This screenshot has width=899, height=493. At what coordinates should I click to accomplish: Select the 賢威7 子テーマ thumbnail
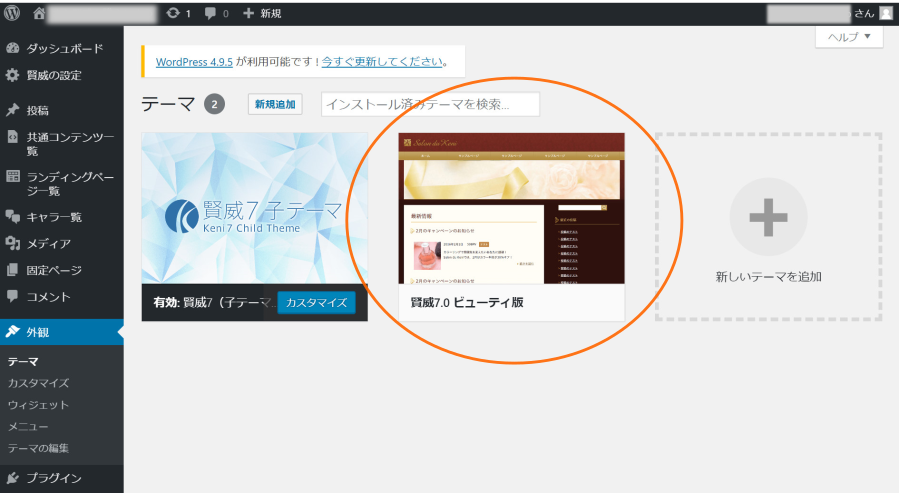pos(255,208)
